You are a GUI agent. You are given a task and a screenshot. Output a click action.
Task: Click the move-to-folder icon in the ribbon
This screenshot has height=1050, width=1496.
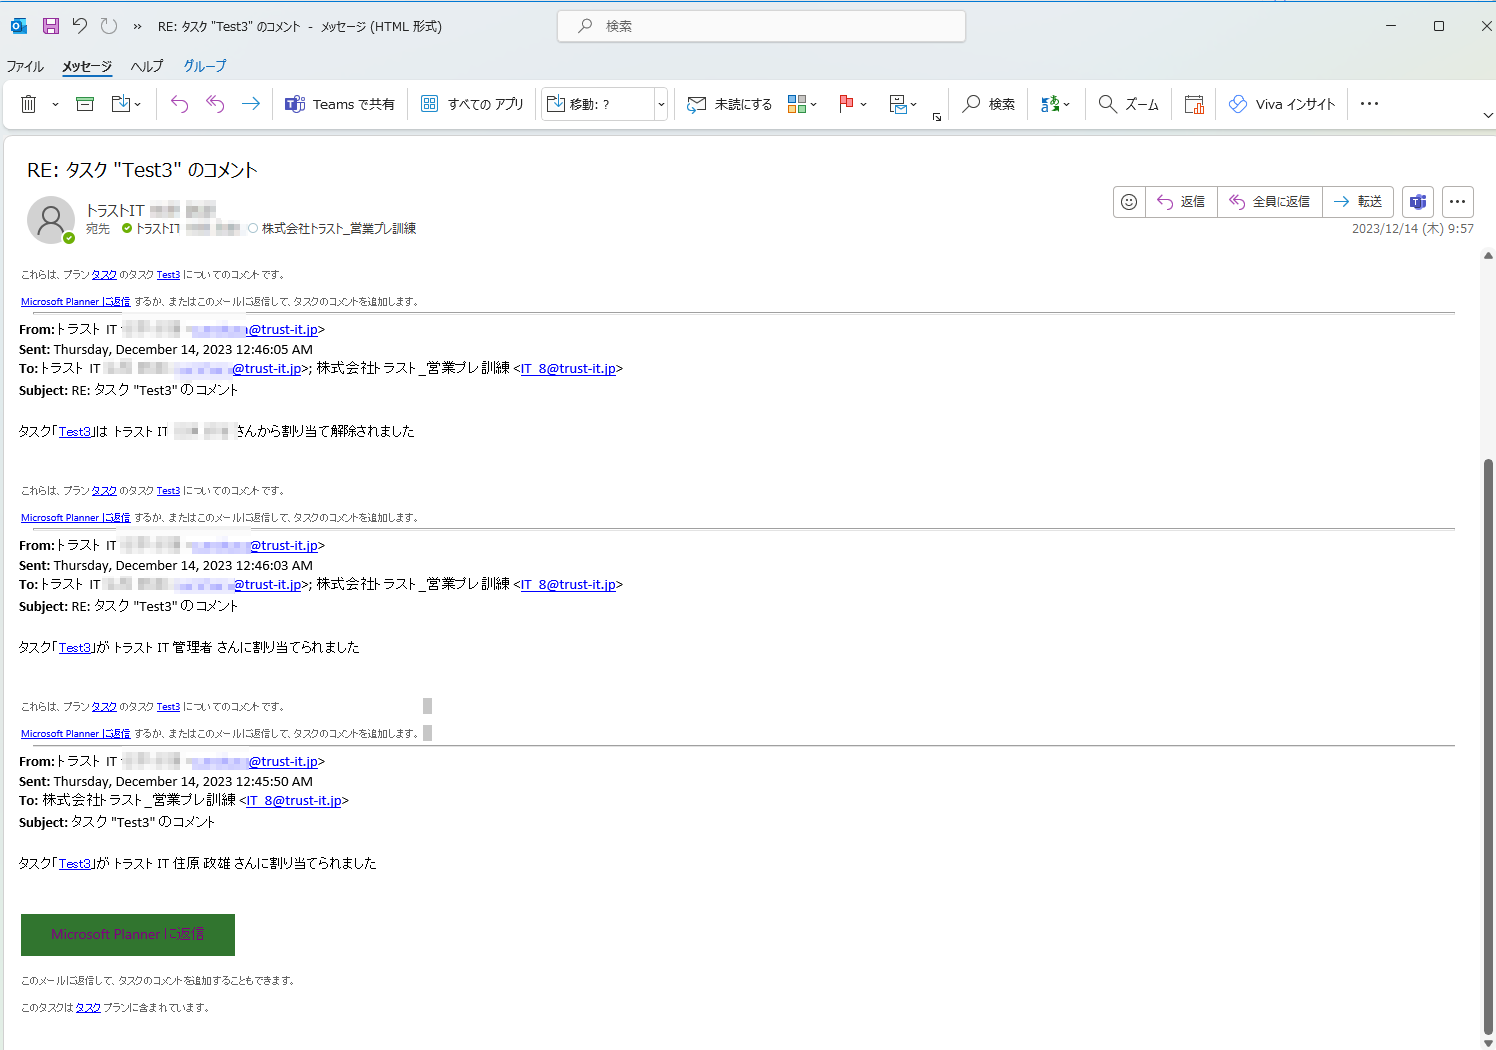121,104
